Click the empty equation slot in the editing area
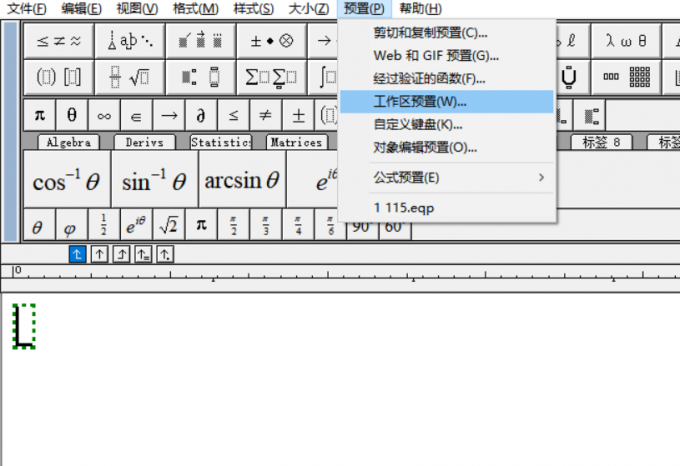Viewport: 680px width, 466px height. click(x=24, y=326)
